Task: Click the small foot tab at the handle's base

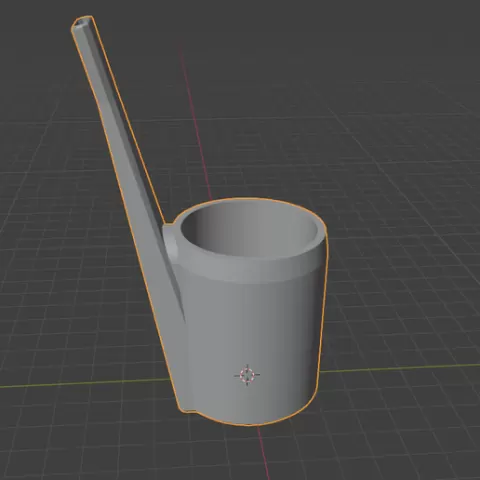Action: [x=189, y=411]
